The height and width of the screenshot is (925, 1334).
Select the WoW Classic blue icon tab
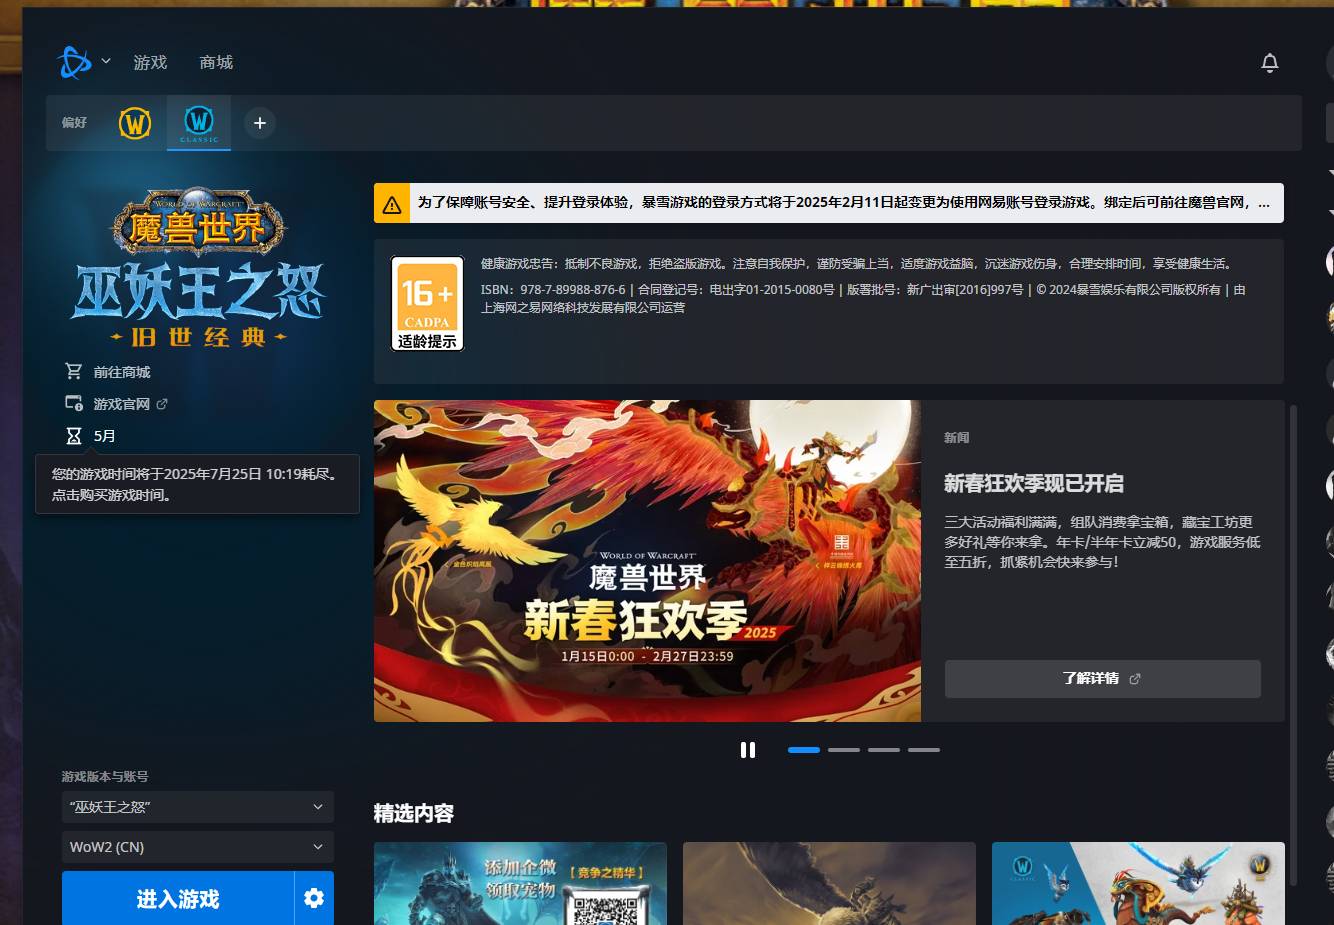[199, 123]
